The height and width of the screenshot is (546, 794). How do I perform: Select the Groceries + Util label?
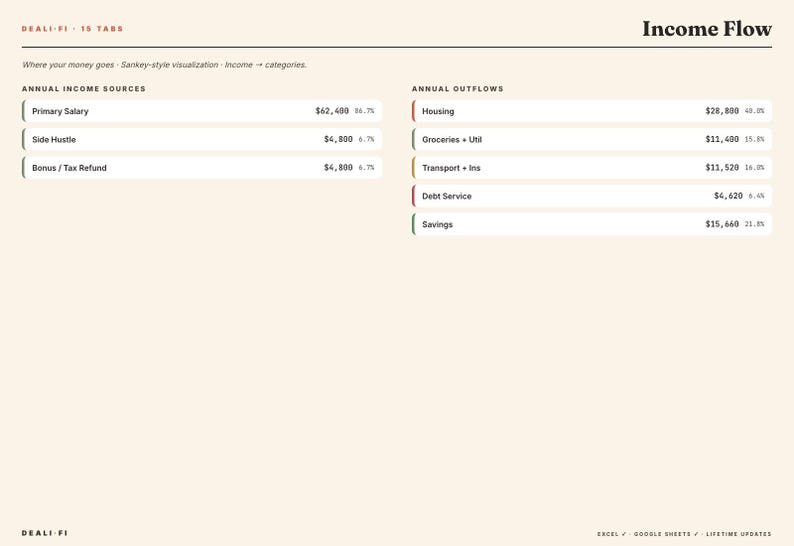452,139
